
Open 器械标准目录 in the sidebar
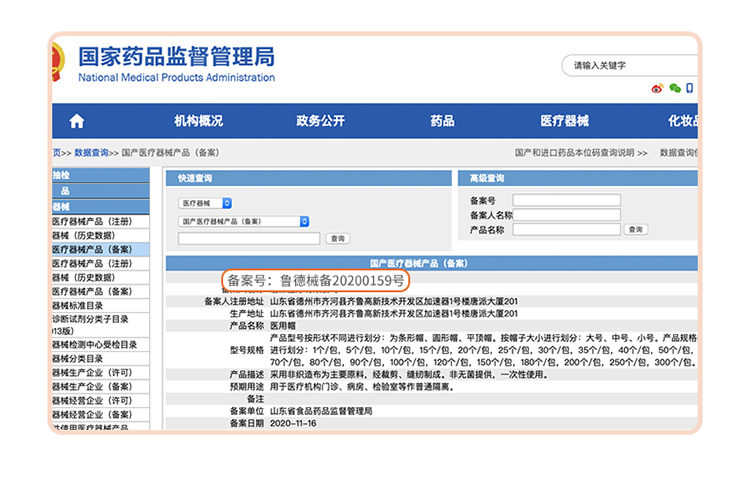tap(100, 305)
